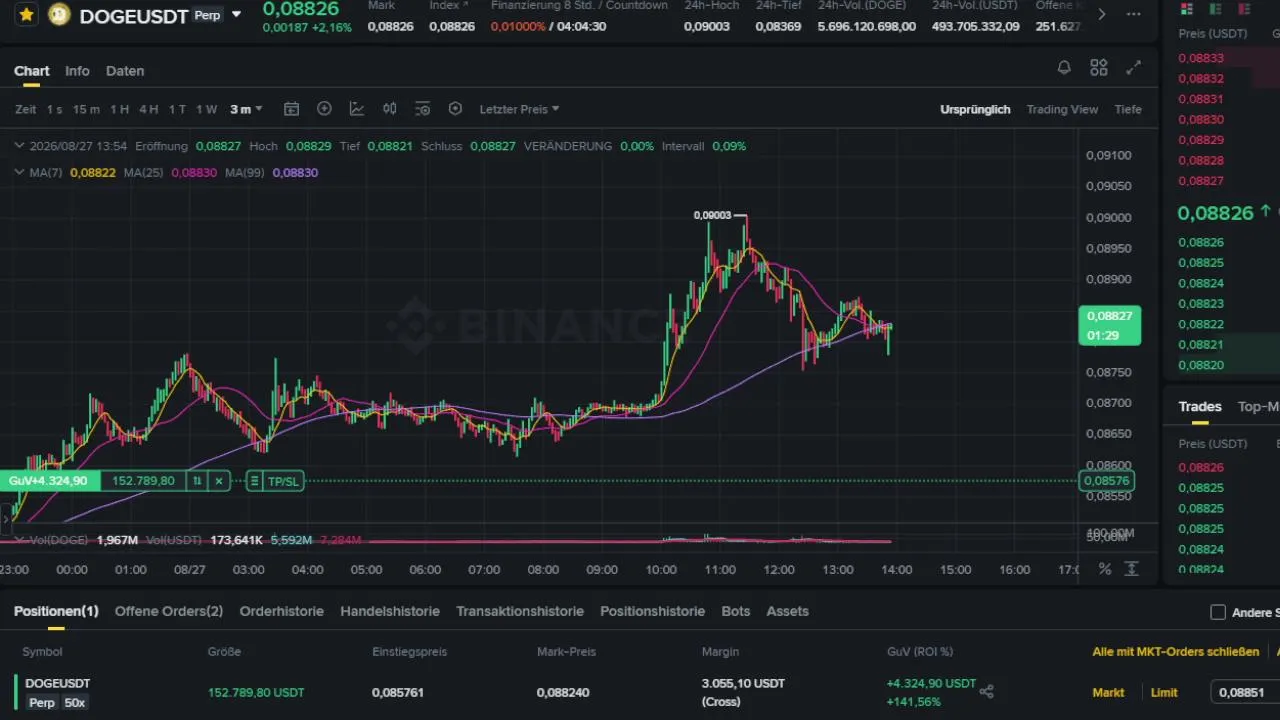Click the TP/SL button on chart

click(x=283, y=481)
